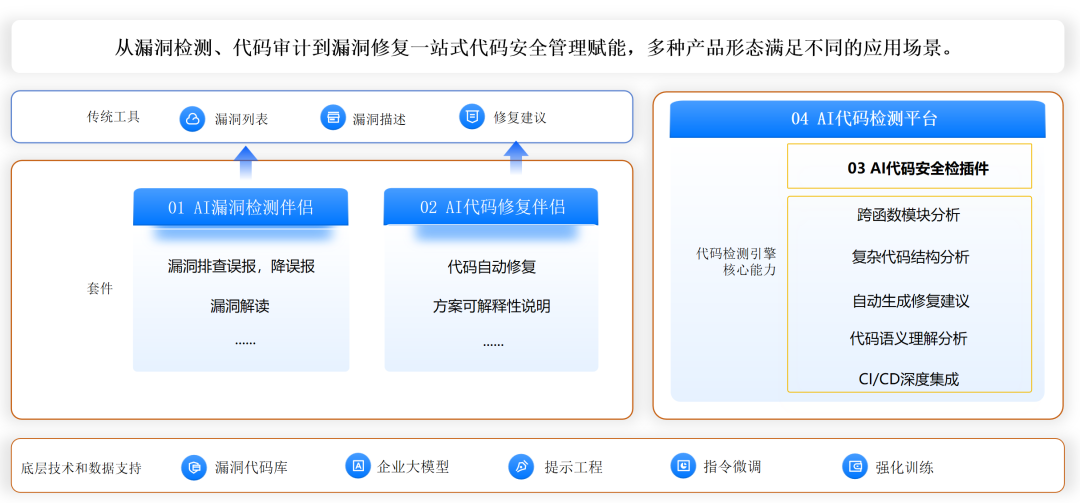Click the cloud icon beside 漏洞列表
This screenshot has width=1080, height=503.
coord(192,119)
